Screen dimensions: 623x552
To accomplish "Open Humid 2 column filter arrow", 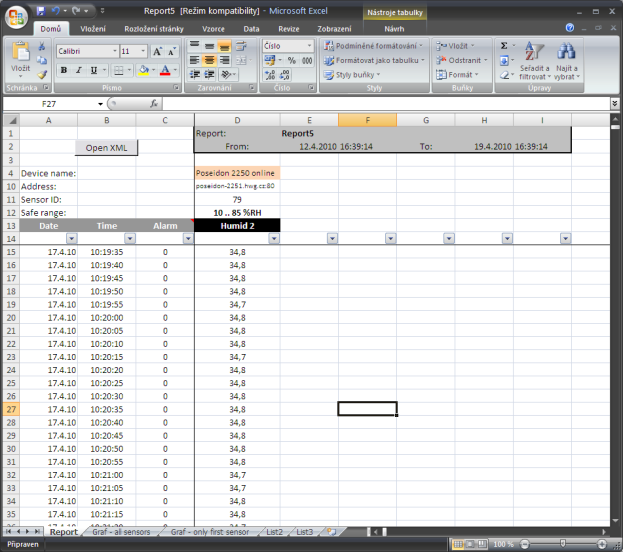I will click(x=273, y=238).
